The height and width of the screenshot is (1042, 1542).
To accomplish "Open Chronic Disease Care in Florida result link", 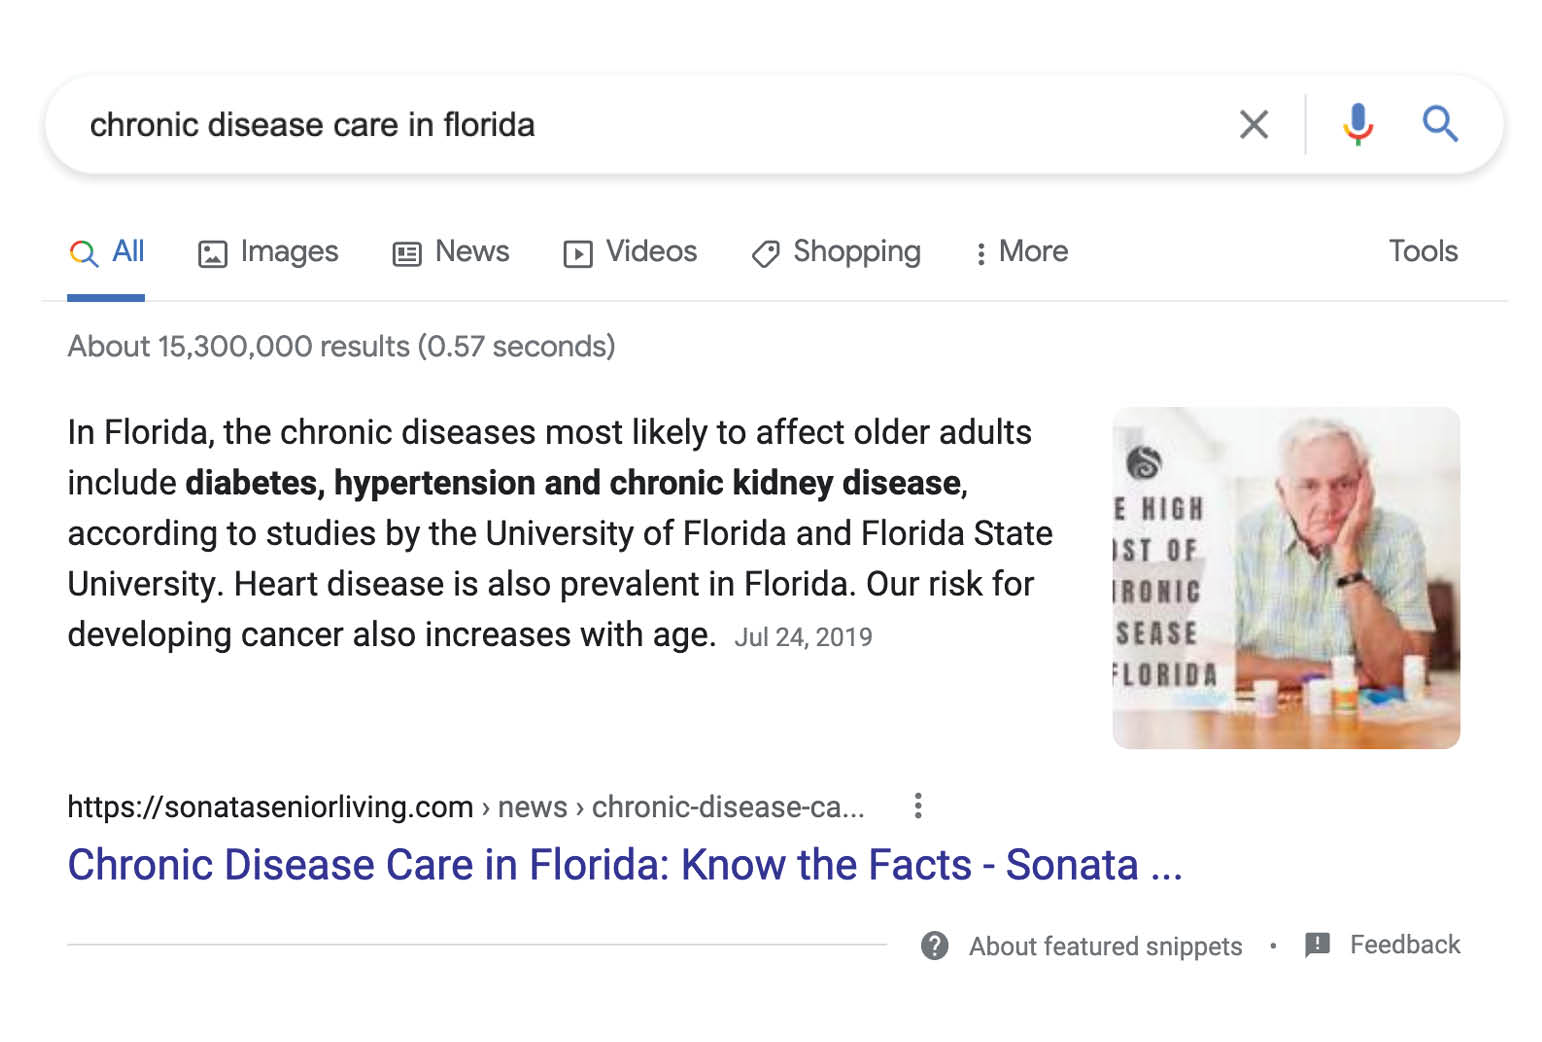I will [x=625, y=865].
